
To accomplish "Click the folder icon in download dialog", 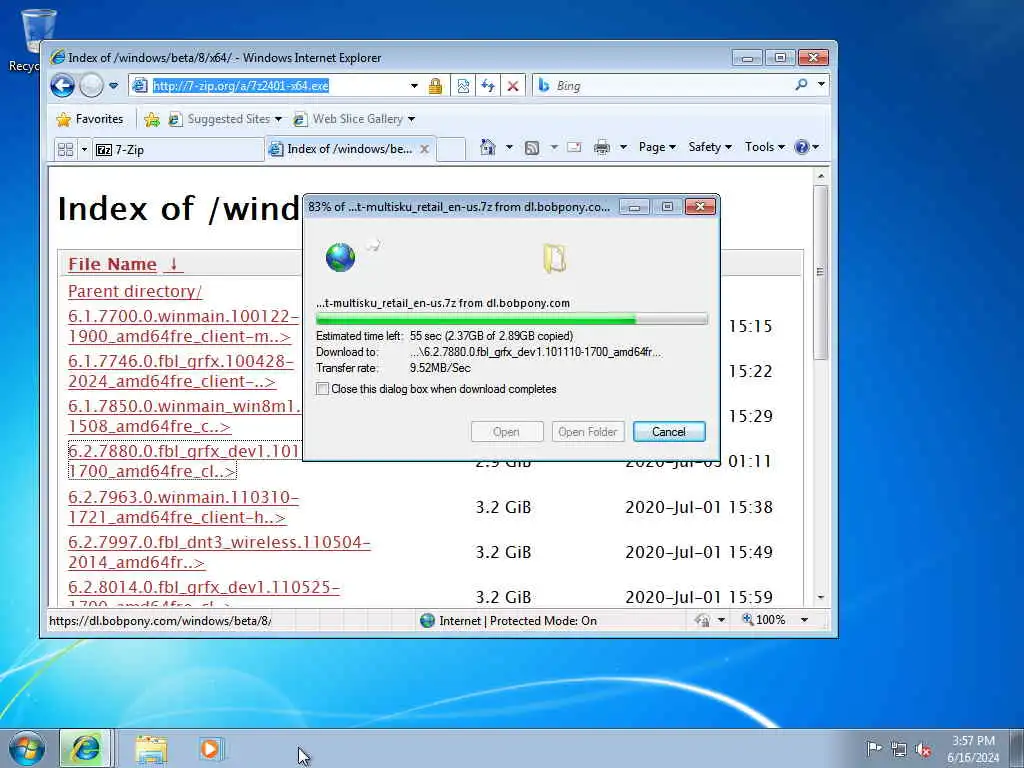I will coord(554,257).
